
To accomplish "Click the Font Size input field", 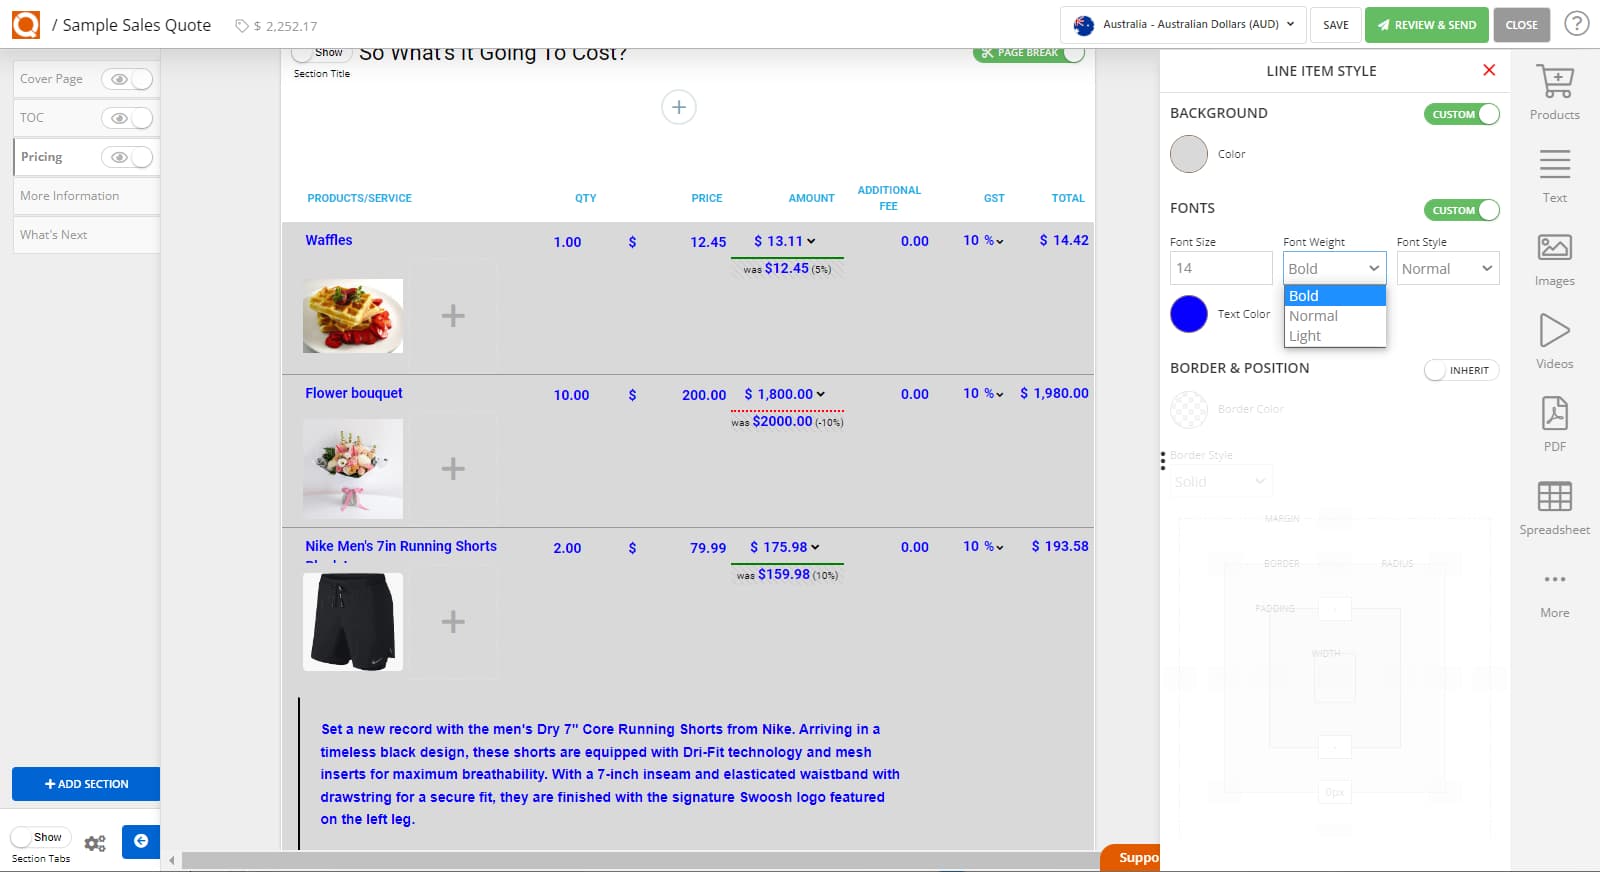I will (1221, 268).
